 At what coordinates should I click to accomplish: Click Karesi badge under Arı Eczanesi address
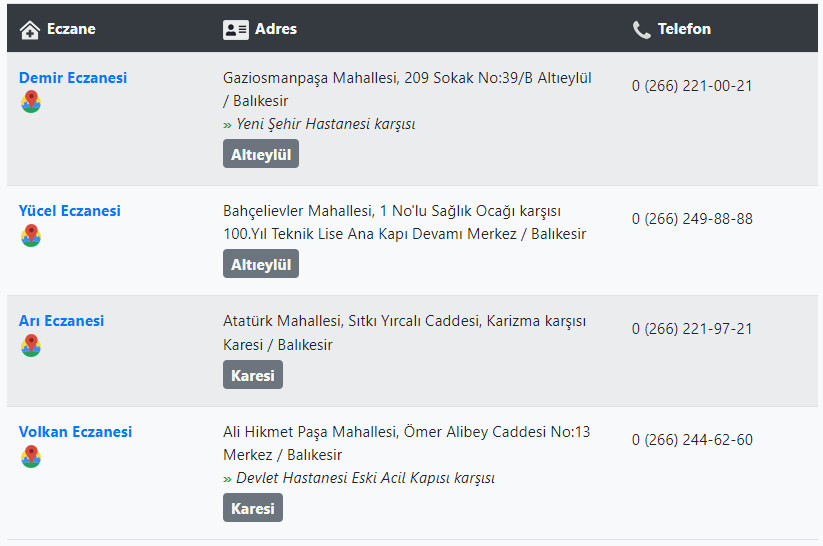(253, 375)
